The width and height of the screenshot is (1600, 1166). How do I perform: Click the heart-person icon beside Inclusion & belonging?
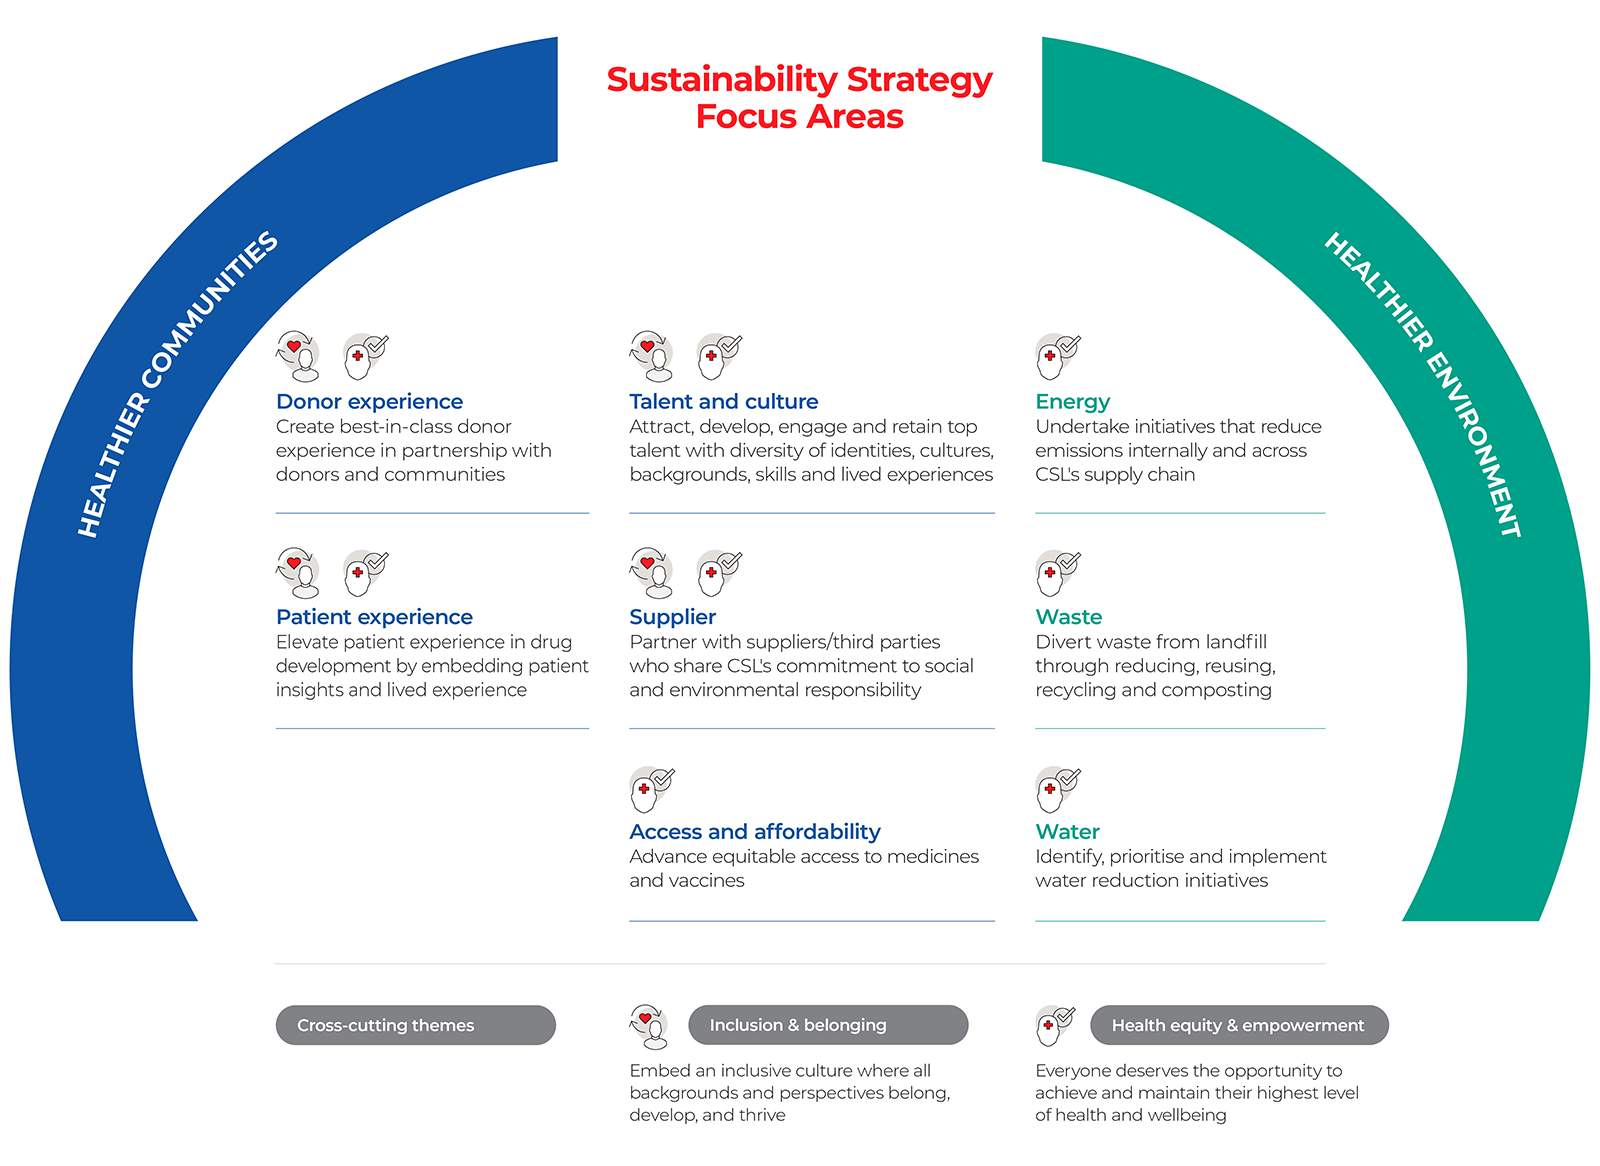tap(650, 1026)
